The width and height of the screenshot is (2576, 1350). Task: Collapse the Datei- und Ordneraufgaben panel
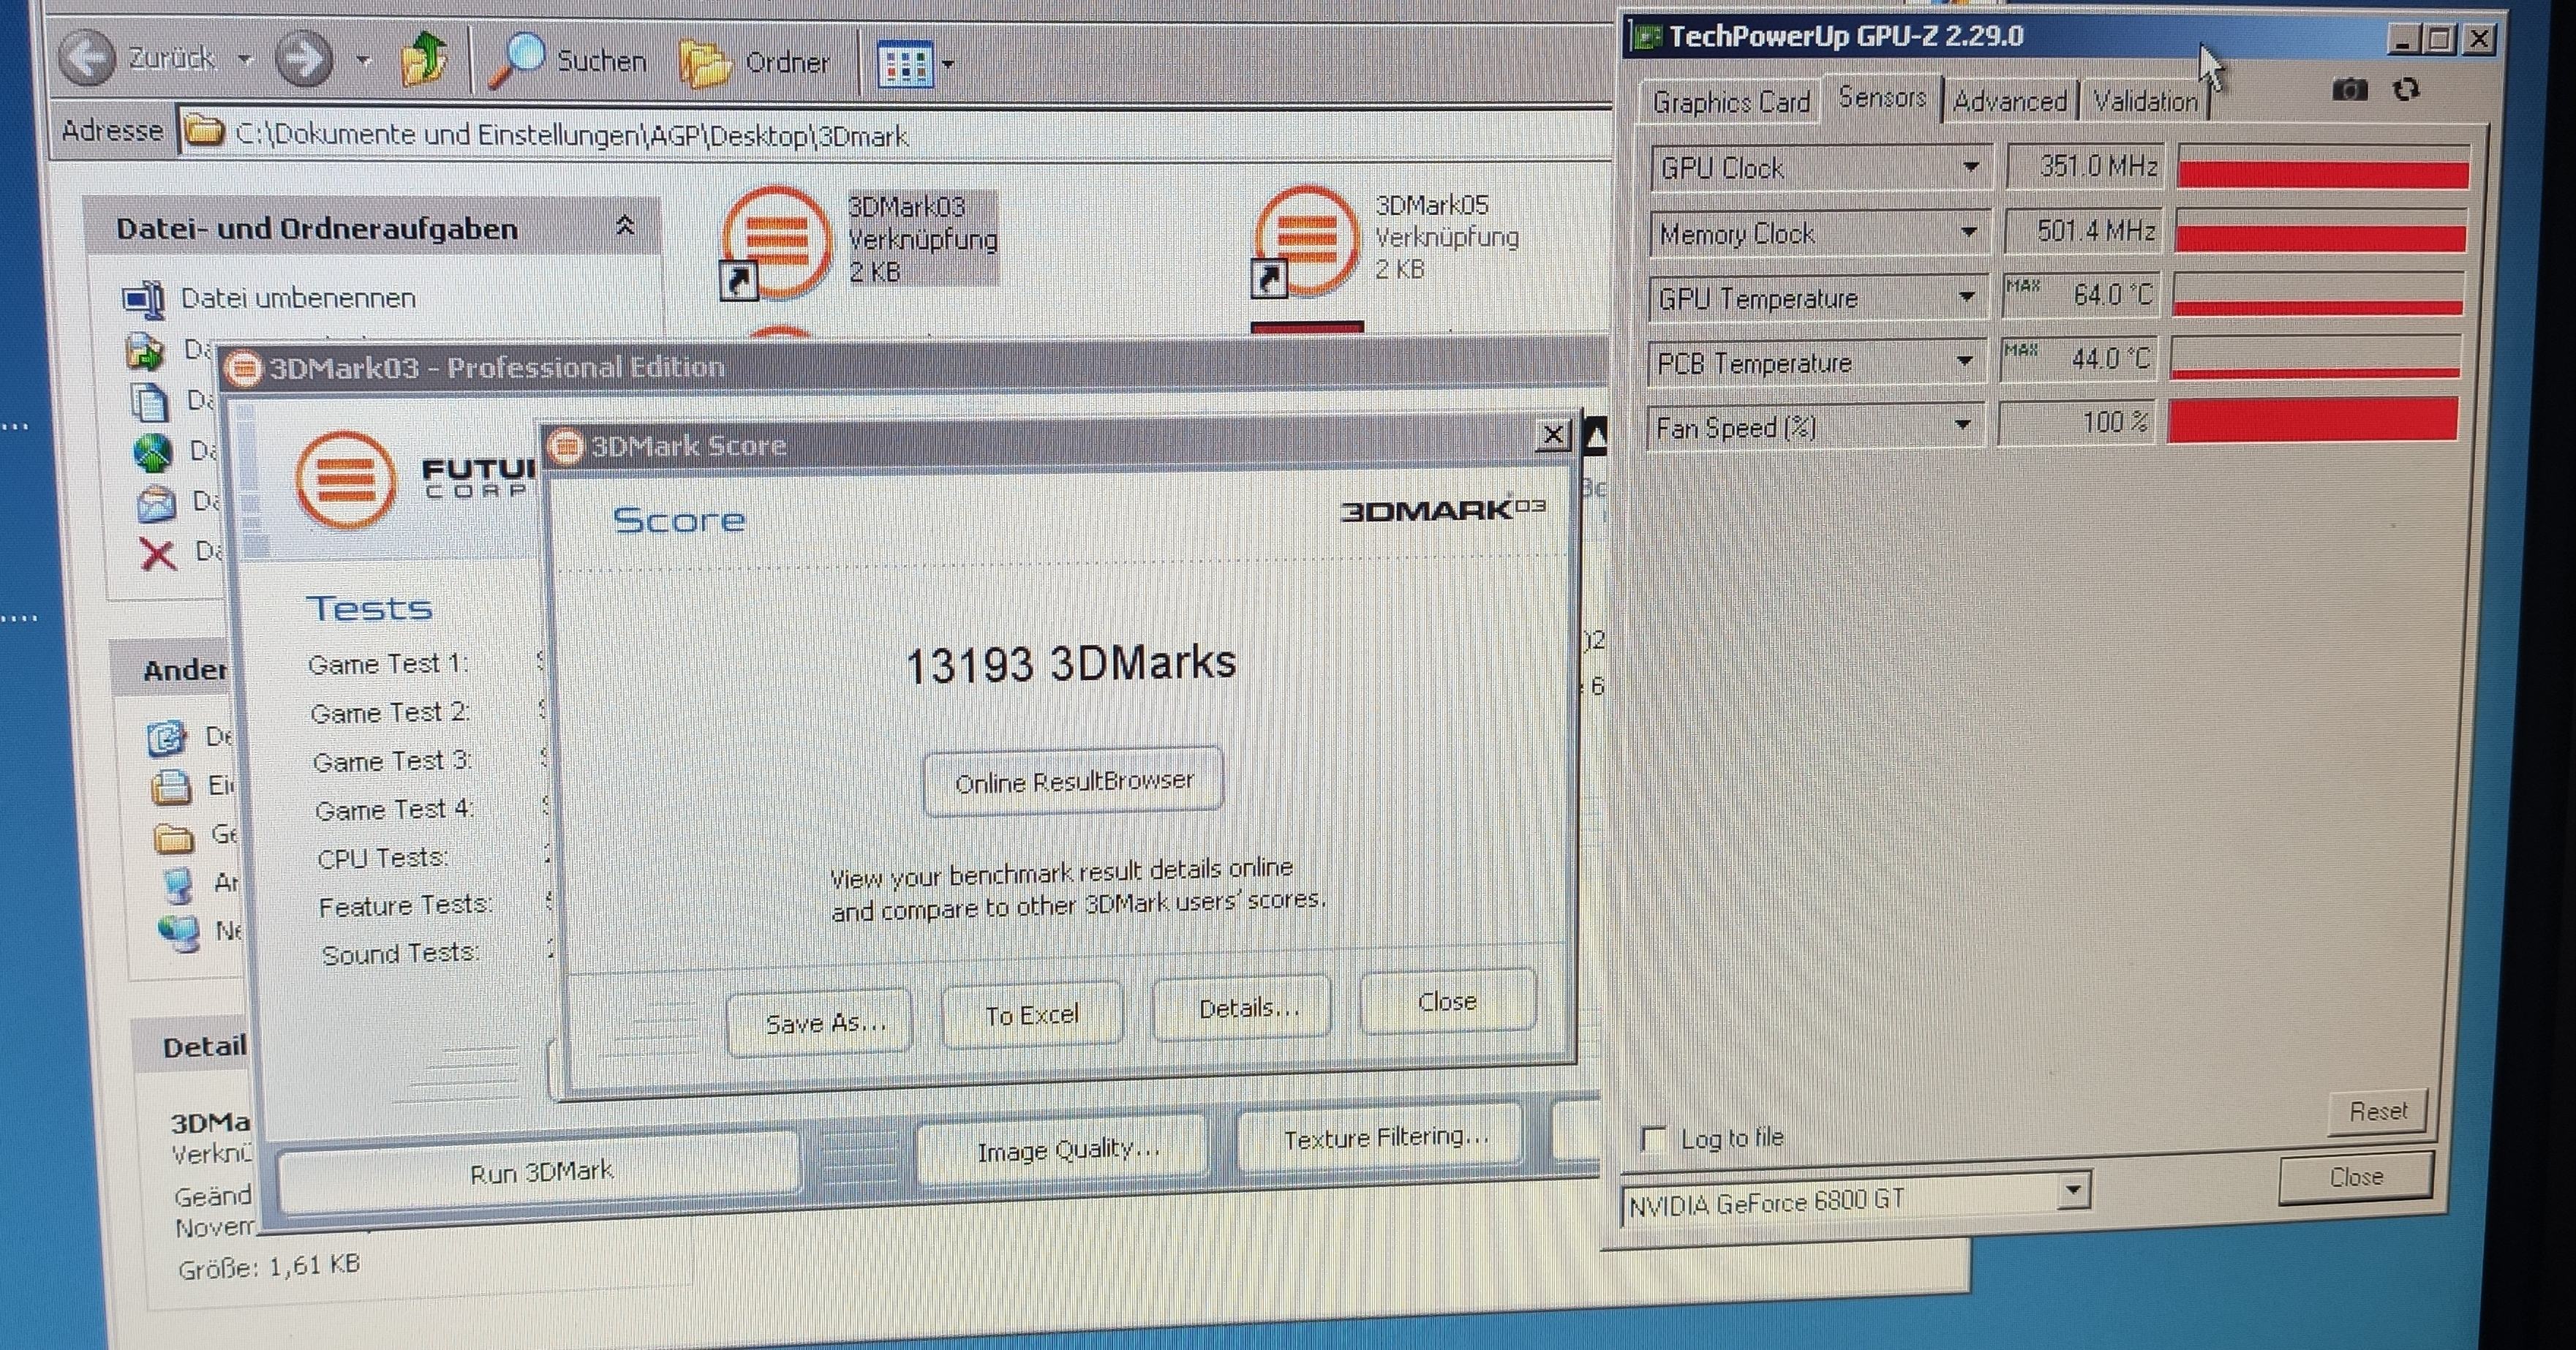tap(625, 226)
